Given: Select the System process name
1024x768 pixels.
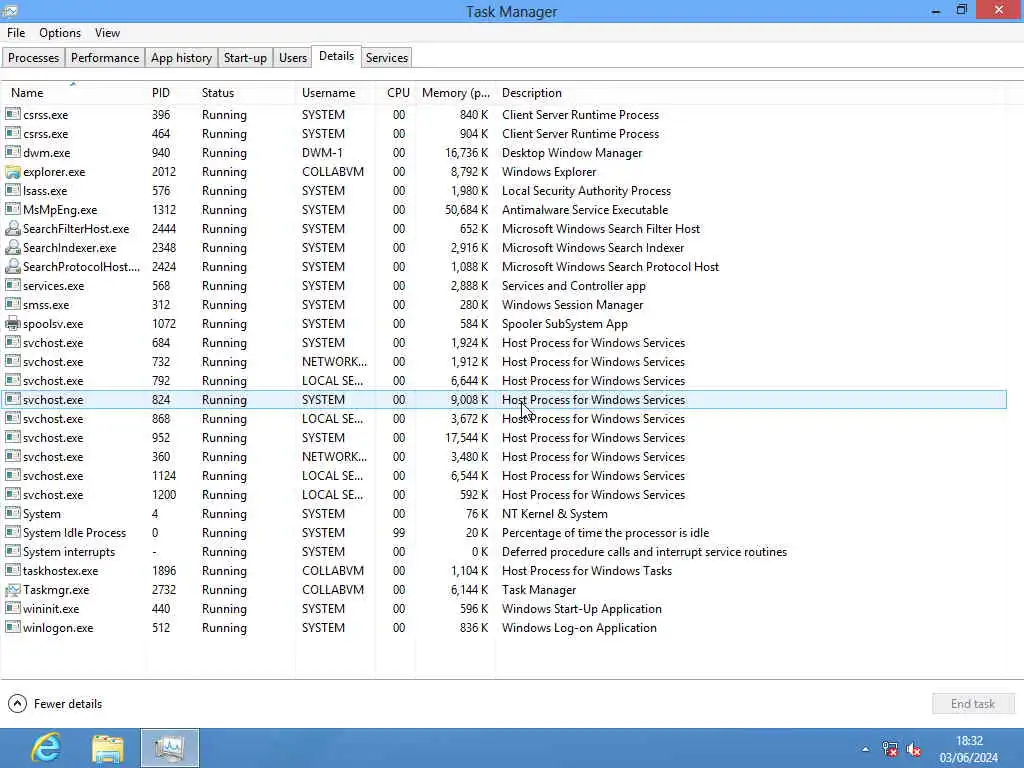Looking at the screenshot, I should tap(42, 514).
